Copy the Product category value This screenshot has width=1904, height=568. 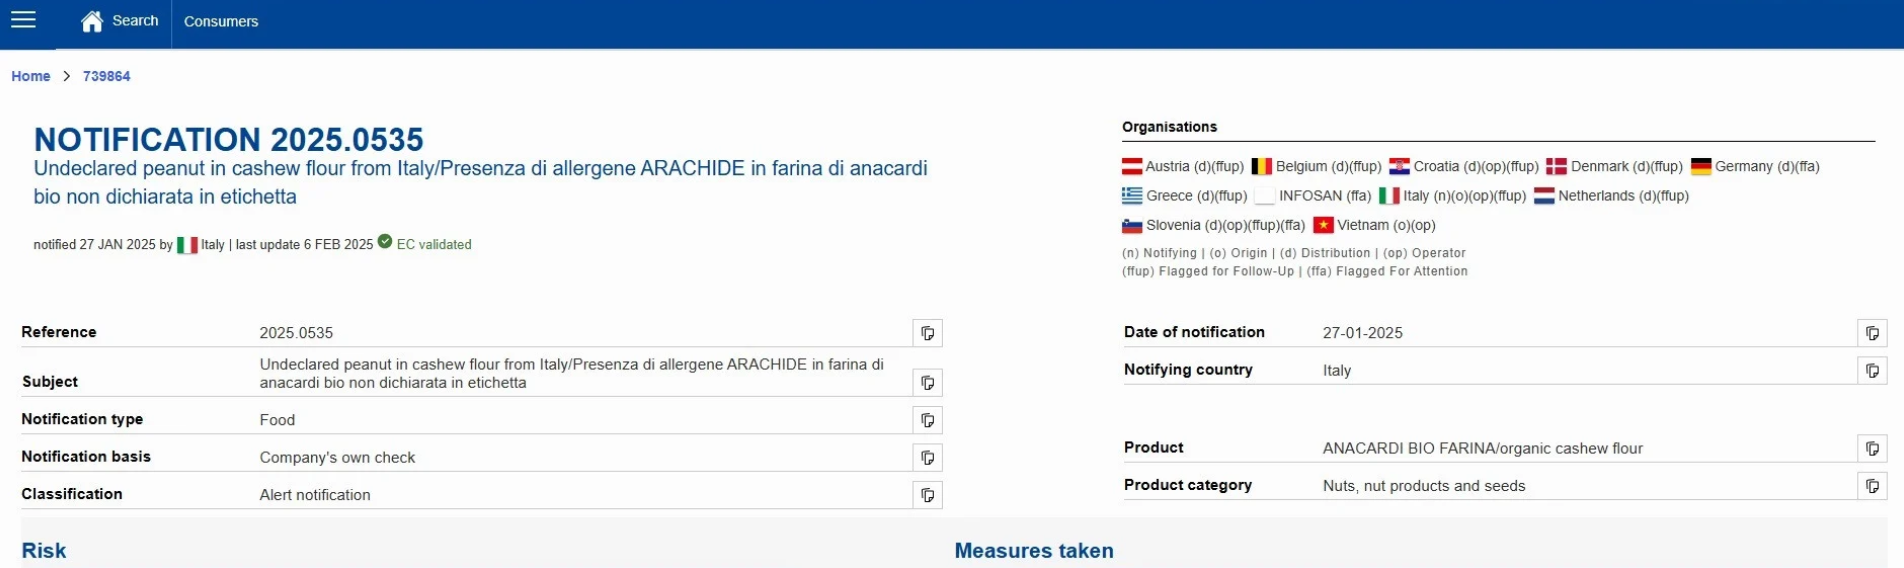coord(1872,486)
